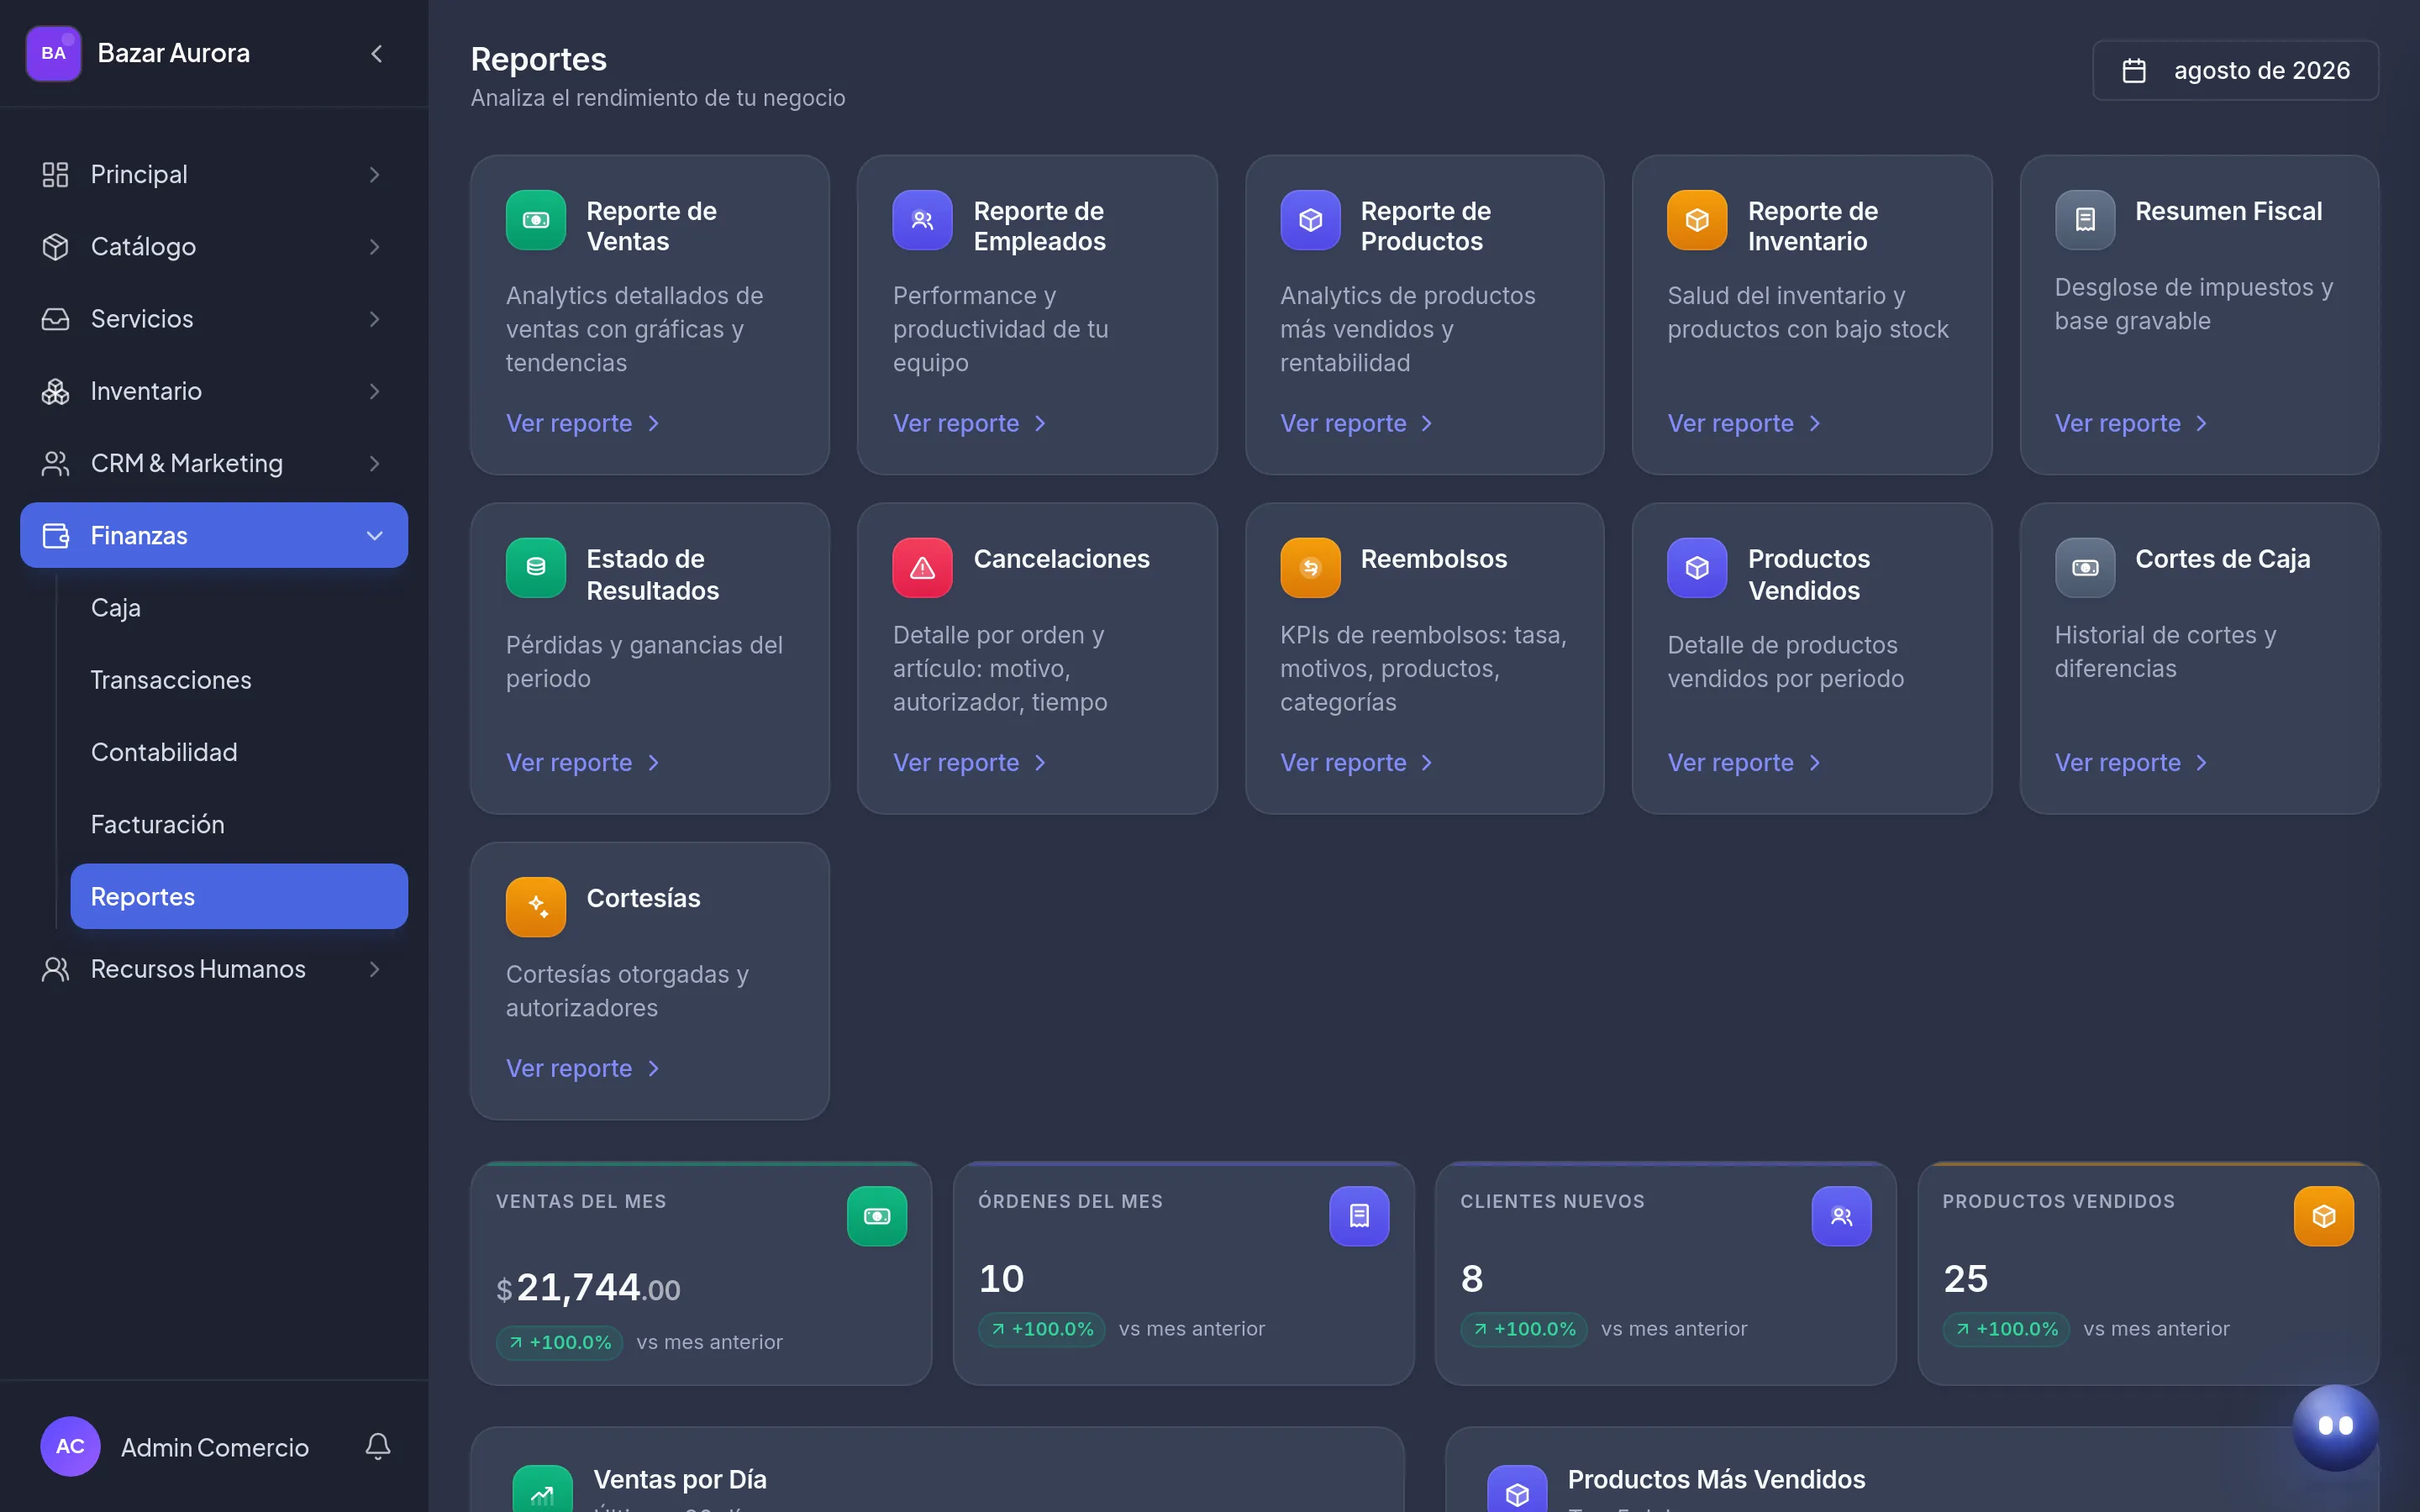Click the Reembolsos orange icon
Screen dimensions: 2420x1512
1310,568
